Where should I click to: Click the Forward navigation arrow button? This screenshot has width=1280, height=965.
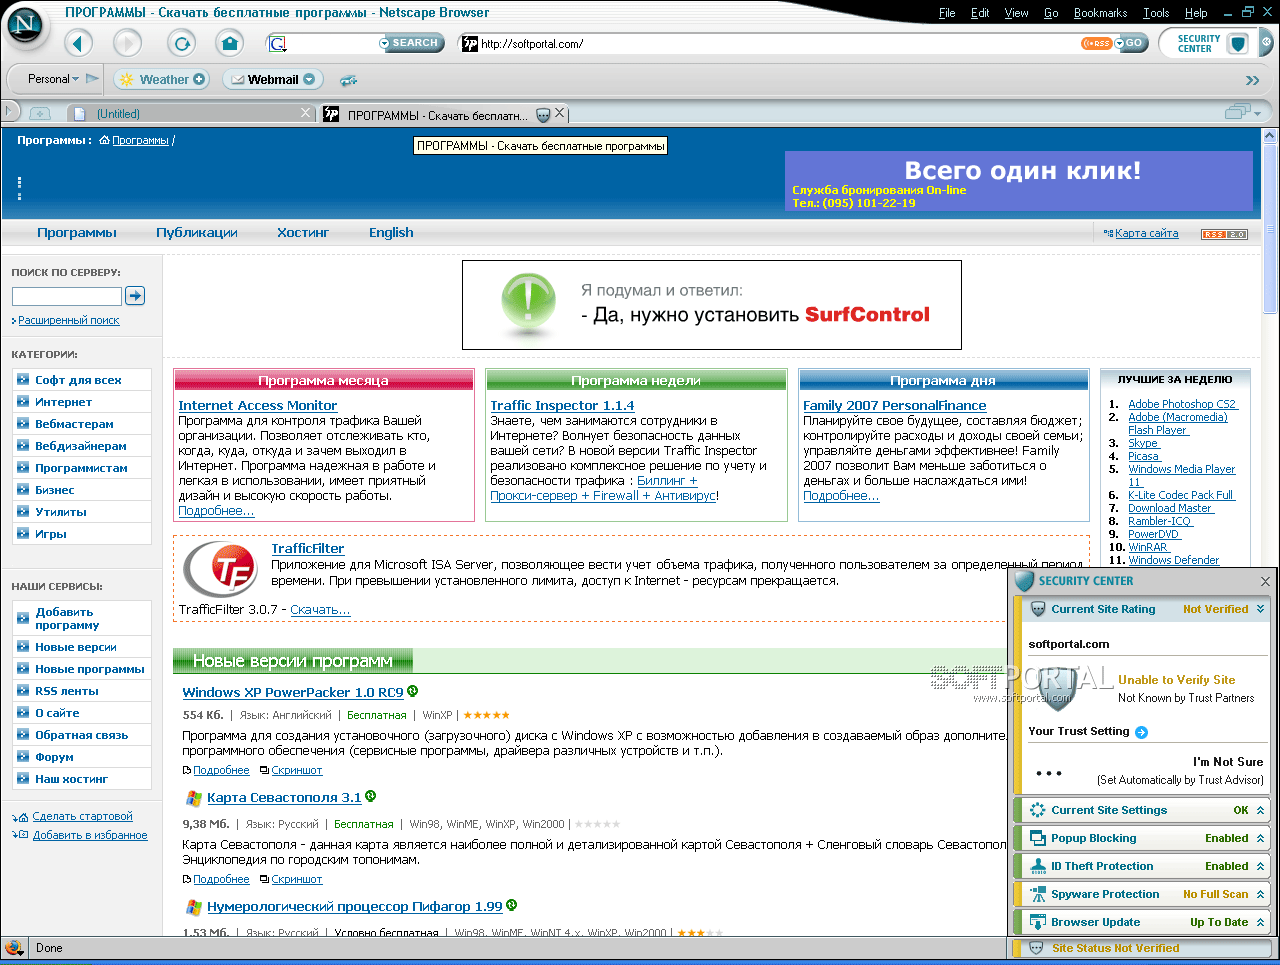point(127,43)
